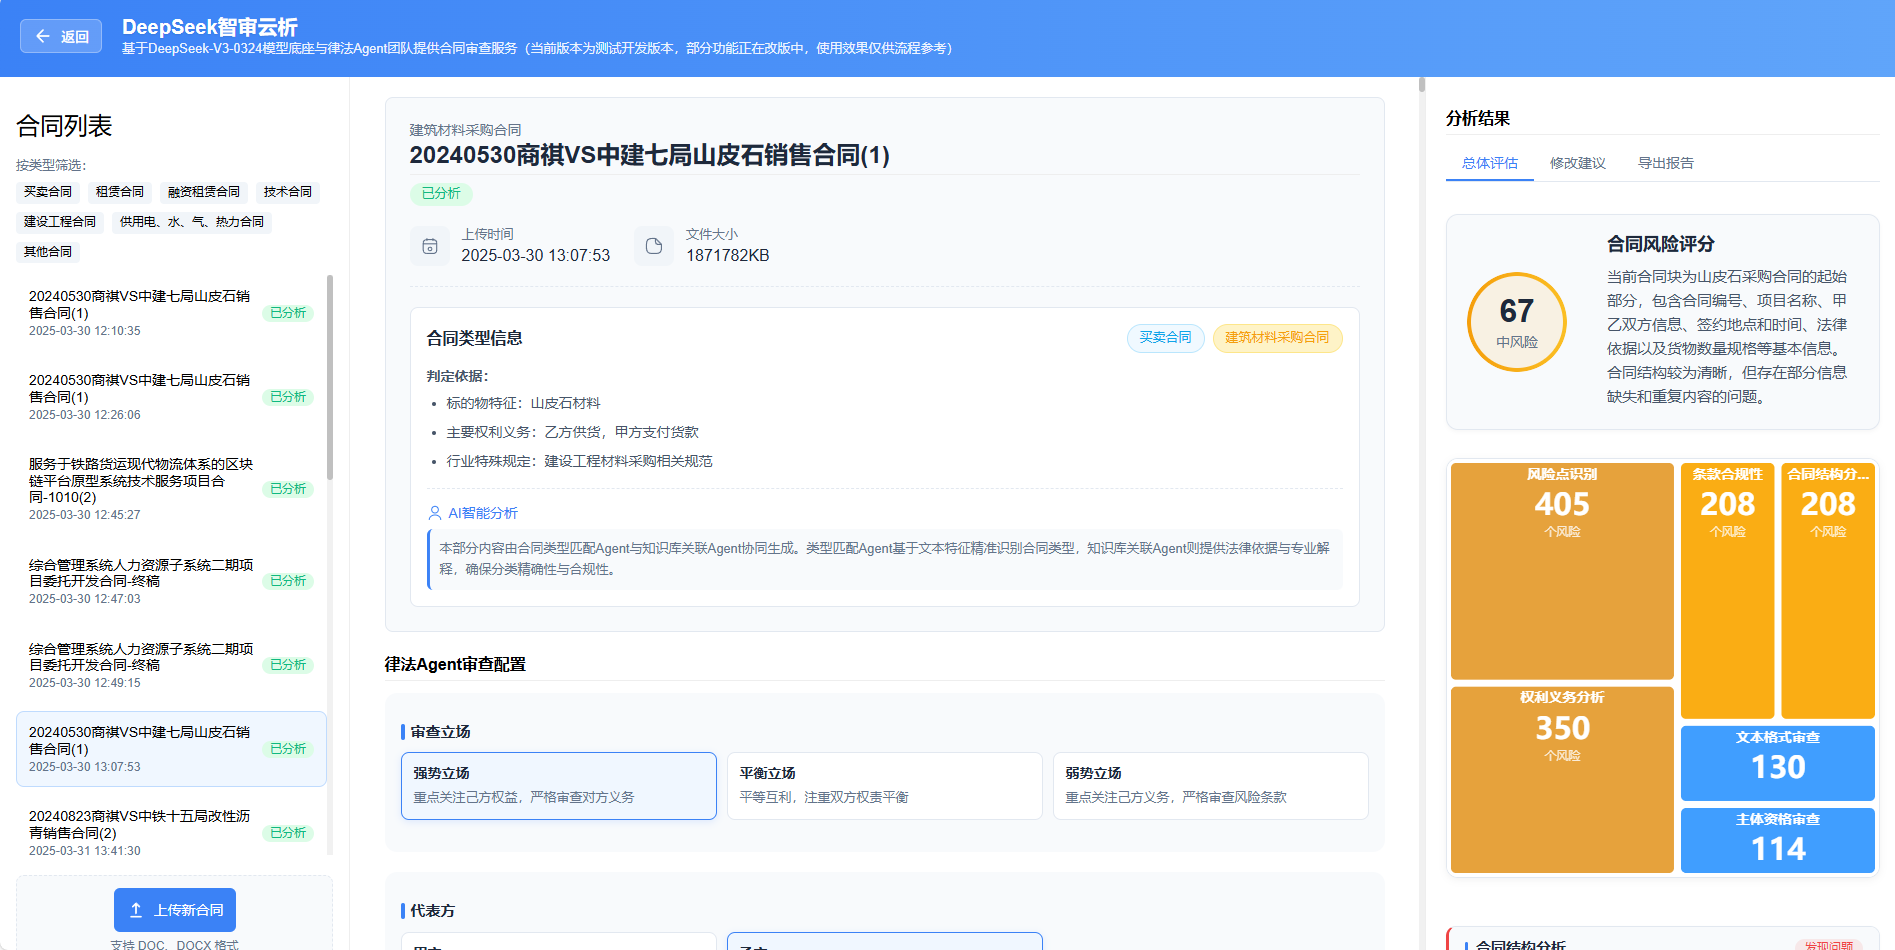Click the upload arrow icon on 上传新合同
Viewport: 1895px width, 950px height.
(136, 910)
